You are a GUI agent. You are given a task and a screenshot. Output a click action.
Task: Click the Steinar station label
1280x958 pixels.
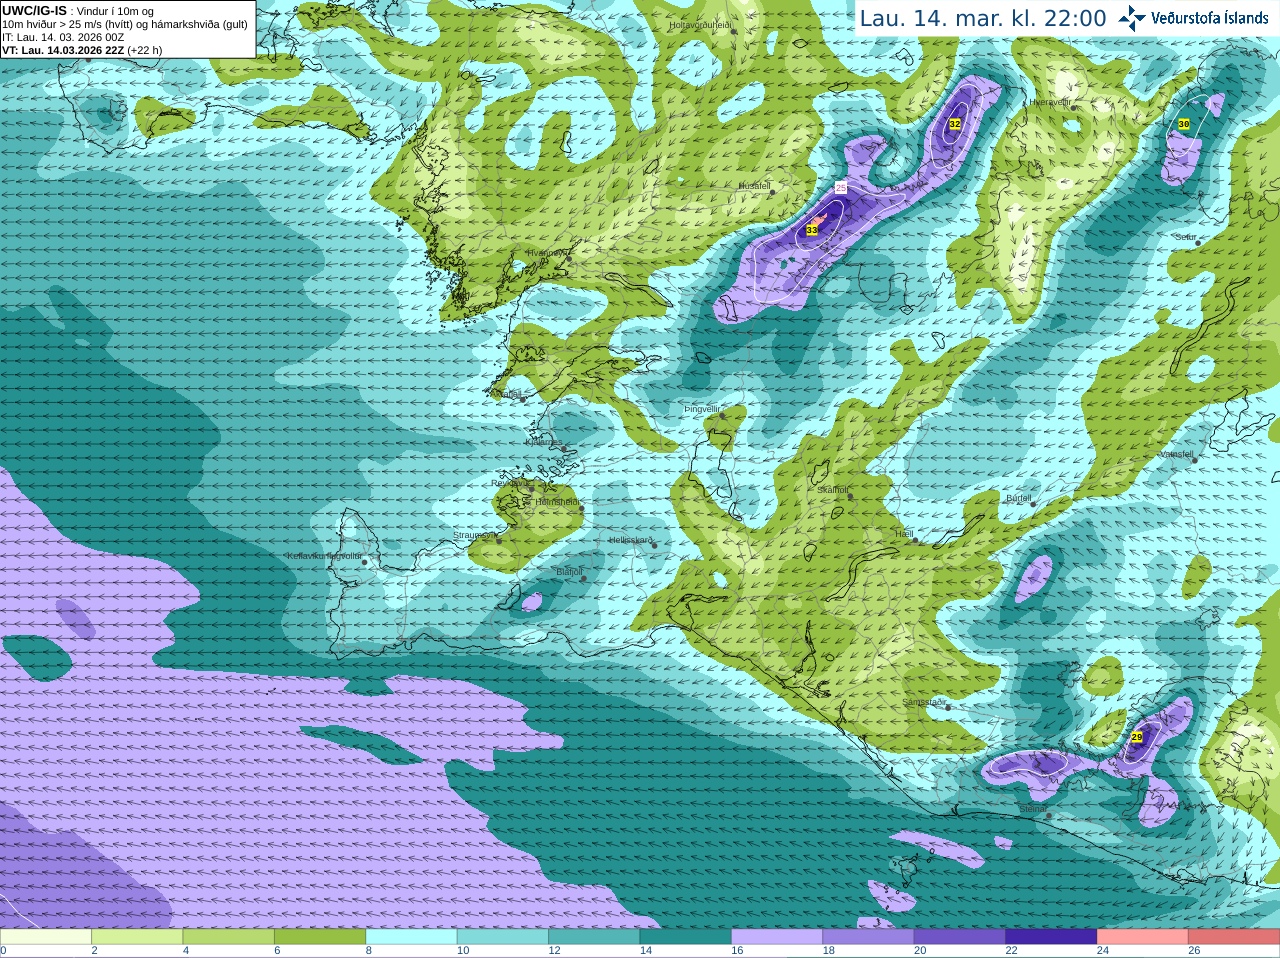(x=1033, y=808)
